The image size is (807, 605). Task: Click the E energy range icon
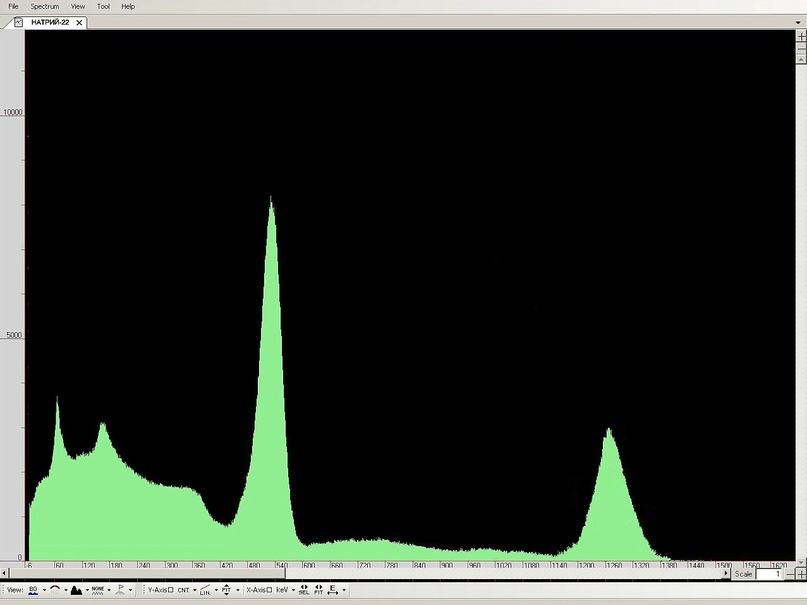(x=332, y=590)
